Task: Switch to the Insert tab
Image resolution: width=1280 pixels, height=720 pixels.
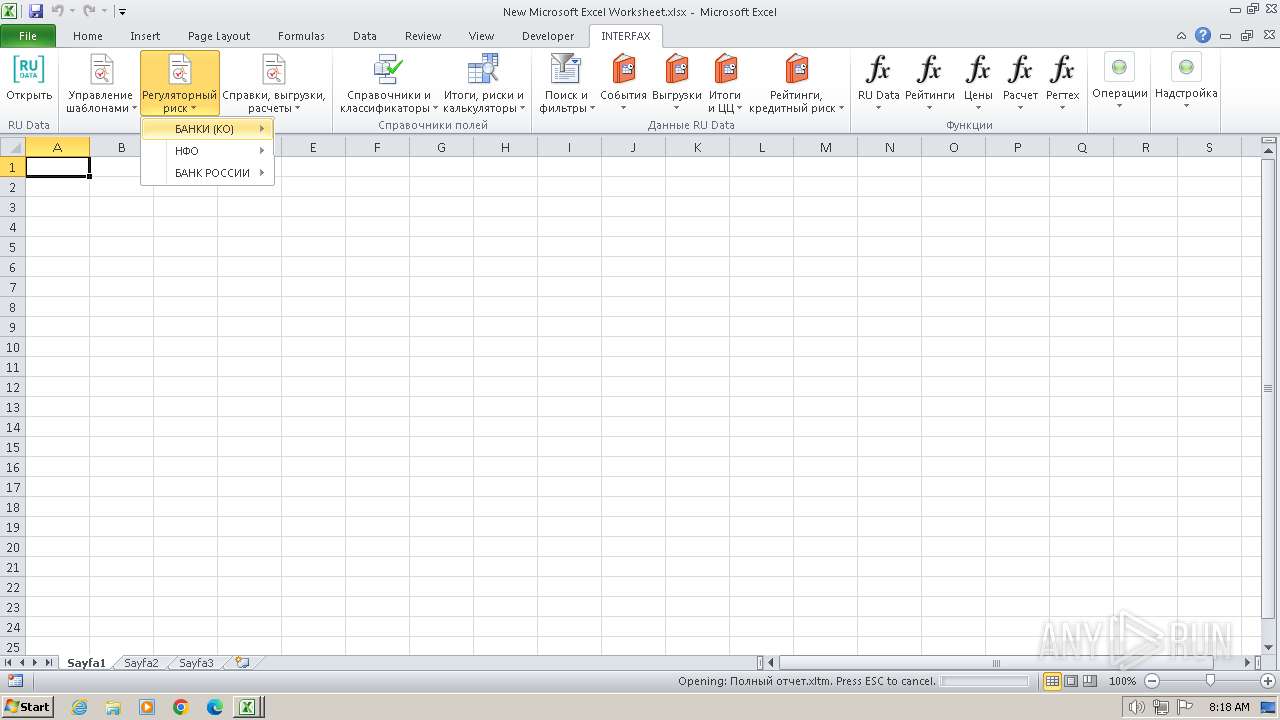Action: tap(145, 36)
